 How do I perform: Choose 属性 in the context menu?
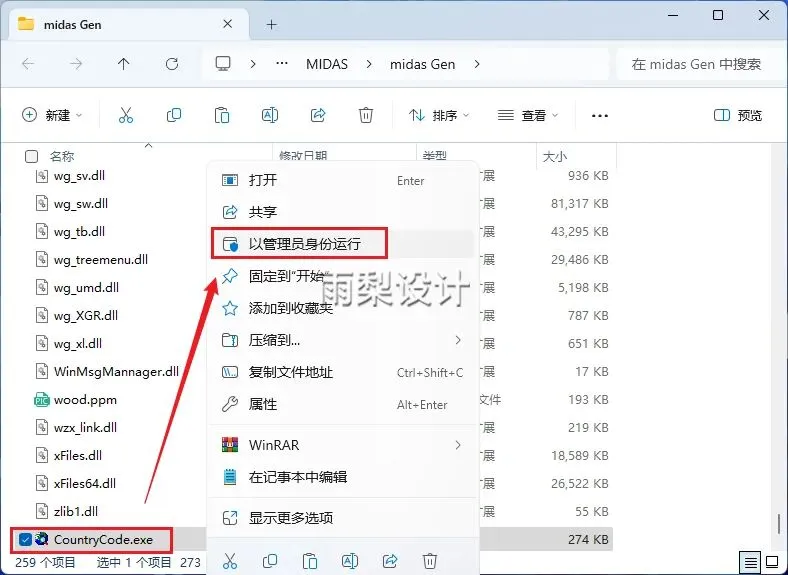click(343, 405)
